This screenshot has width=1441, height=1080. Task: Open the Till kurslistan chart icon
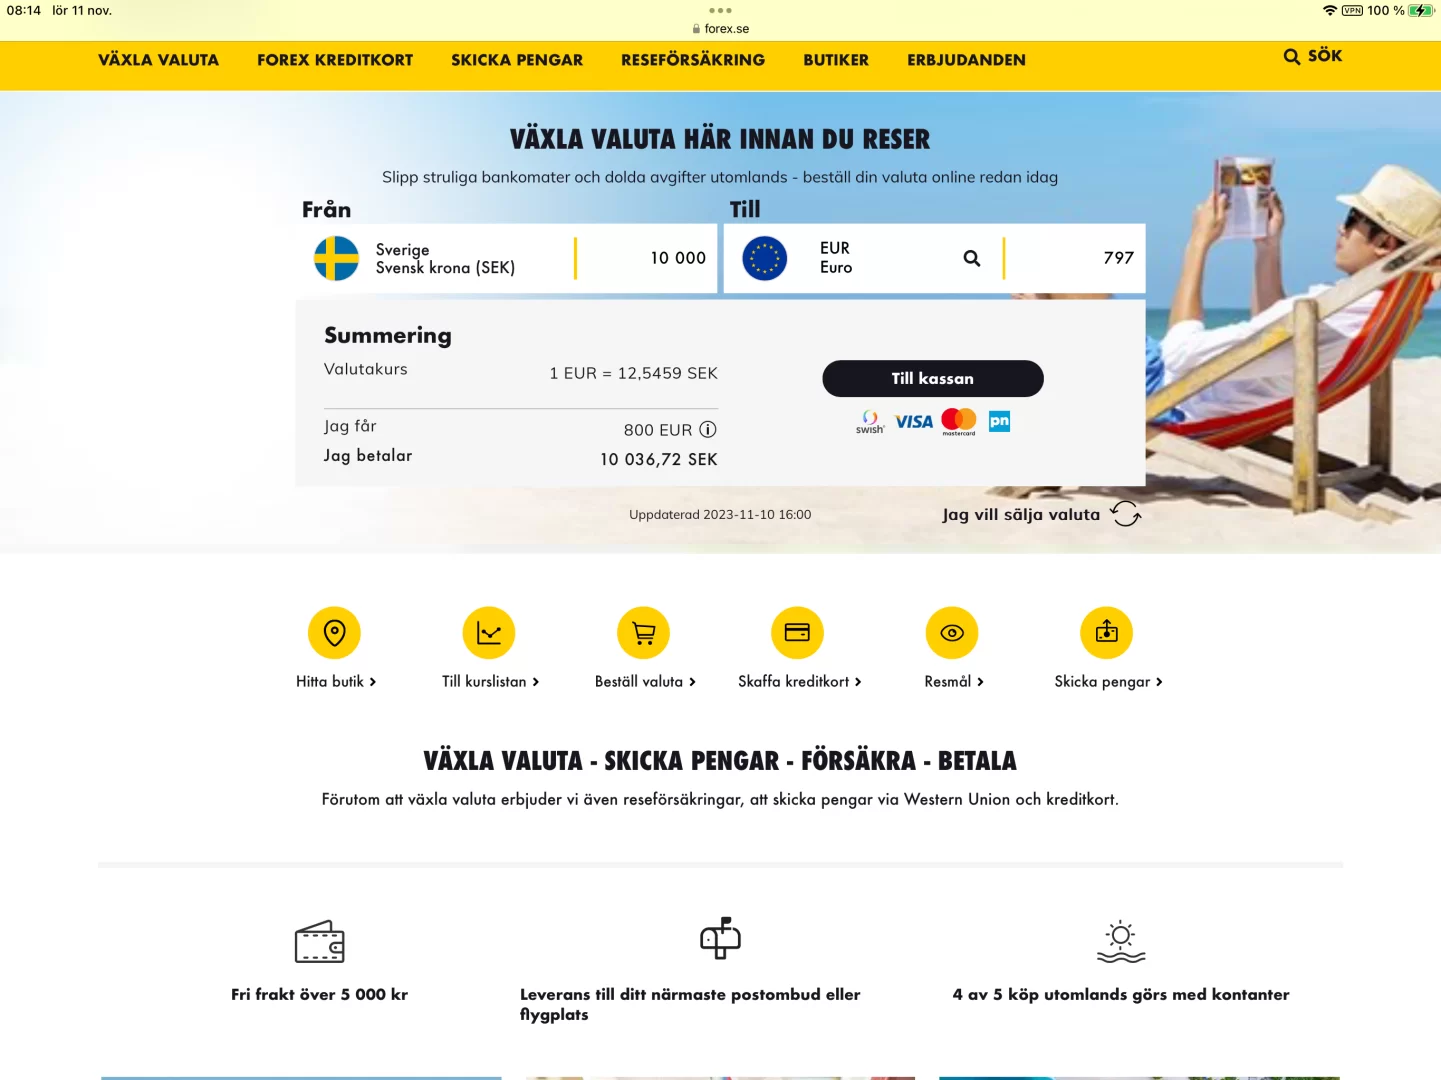click(489, 633)
